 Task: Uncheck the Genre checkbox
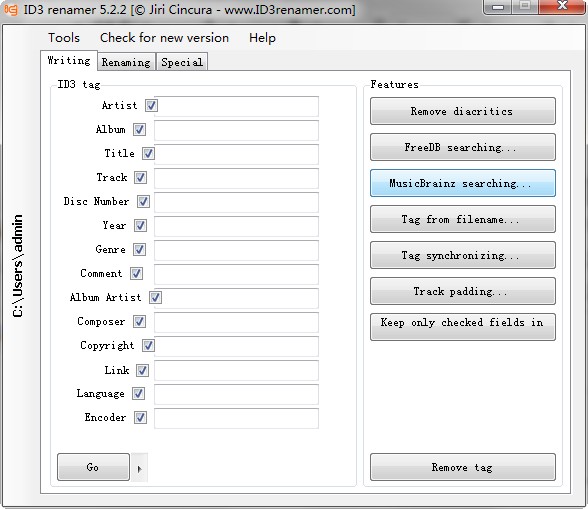140,249
